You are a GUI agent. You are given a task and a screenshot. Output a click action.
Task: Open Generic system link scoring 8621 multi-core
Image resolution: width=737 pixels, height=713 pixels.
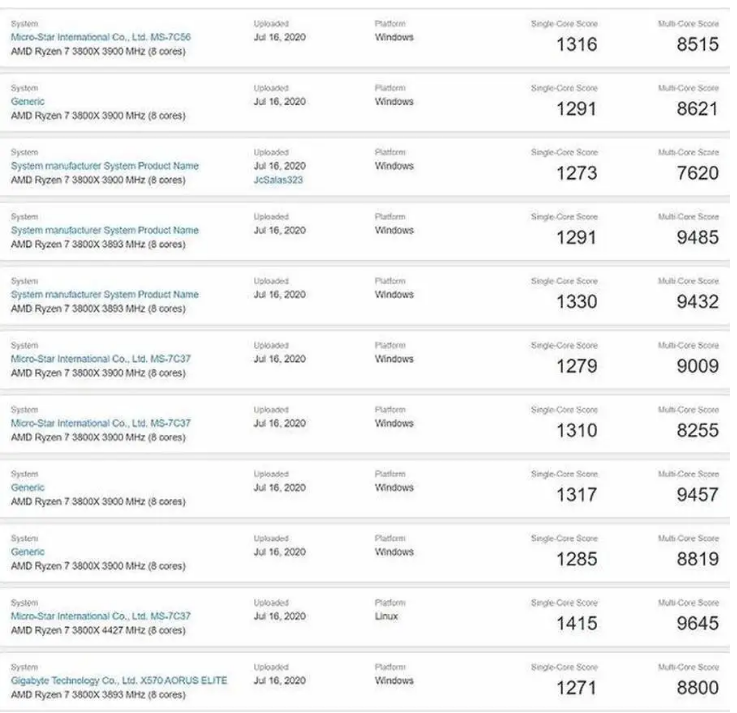27,101
